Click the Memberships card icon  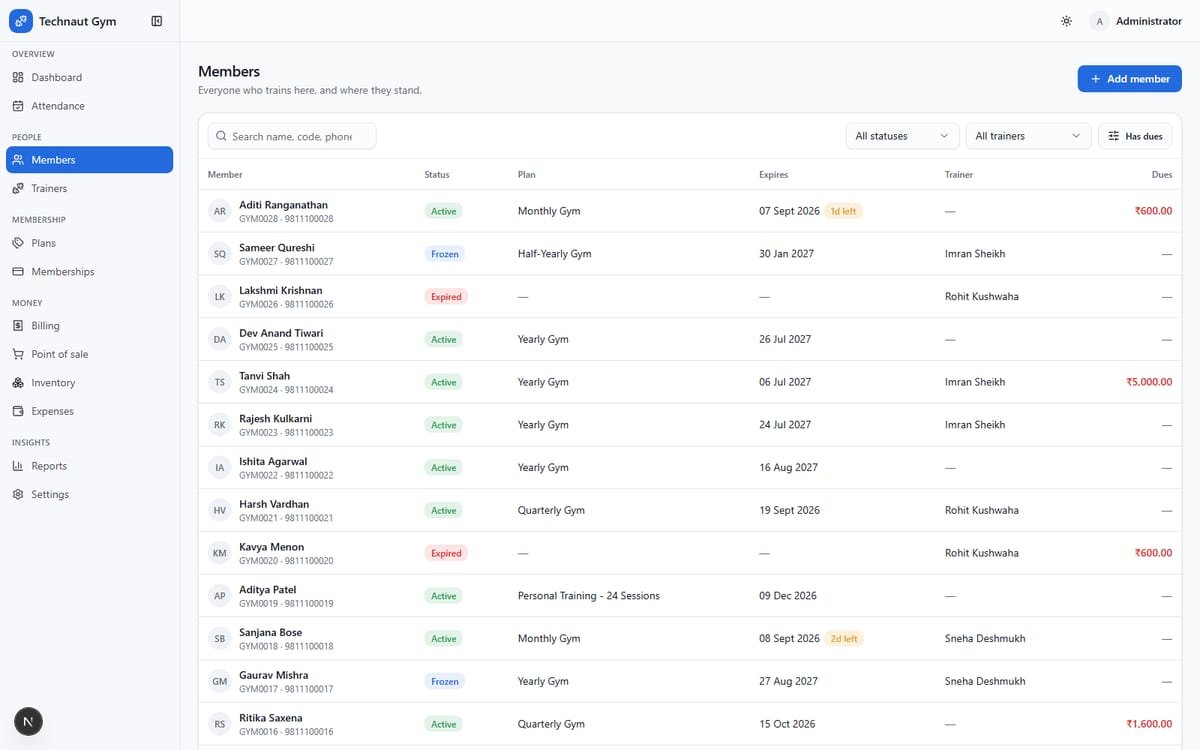click(x=18, y=271)
